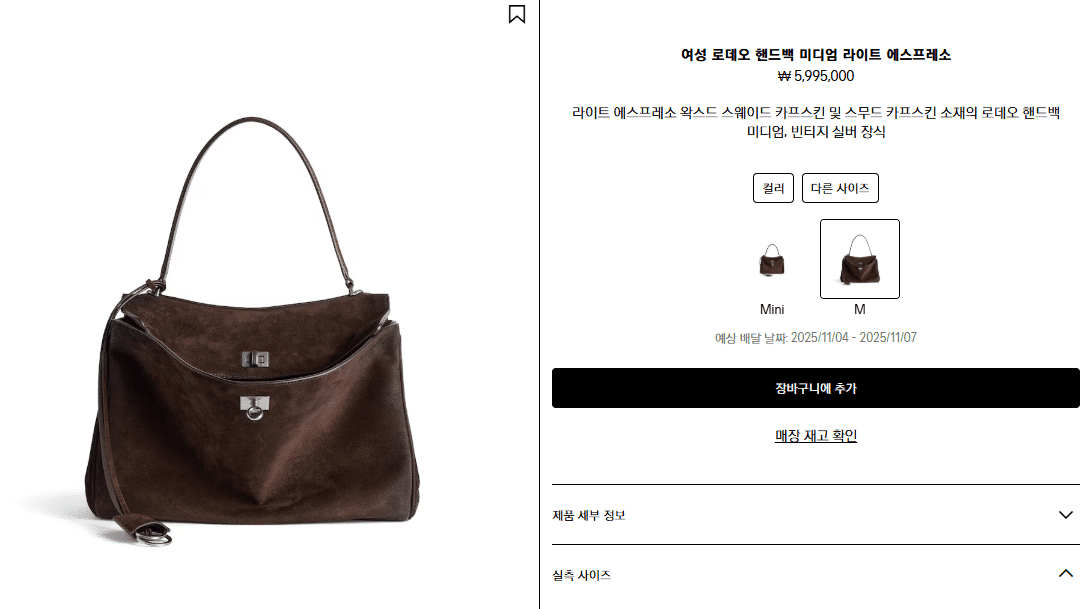The image size is (1091, 609).
Task: Select the M size bag thumbnail
Action: click(859, 259)
